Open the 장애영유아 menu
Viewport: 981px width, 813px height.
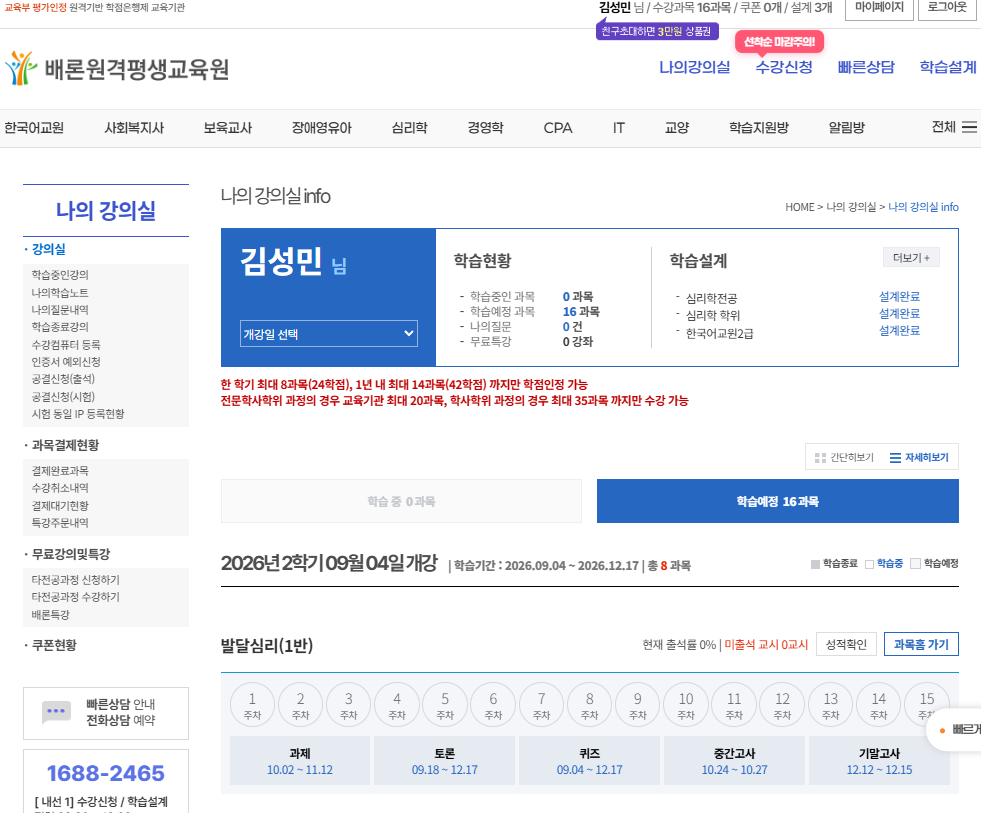[322, 128]
